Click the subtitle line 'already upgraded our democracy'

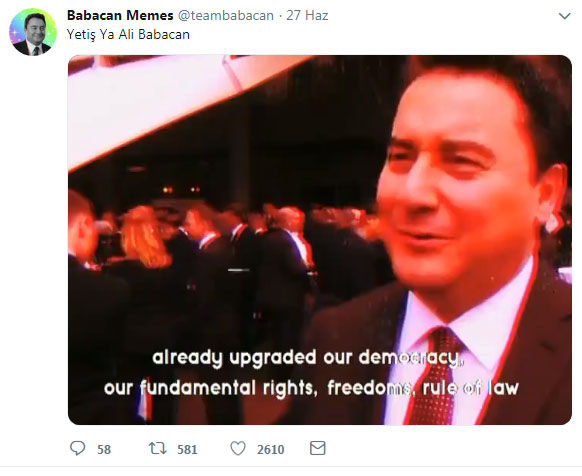pos(308,358)
